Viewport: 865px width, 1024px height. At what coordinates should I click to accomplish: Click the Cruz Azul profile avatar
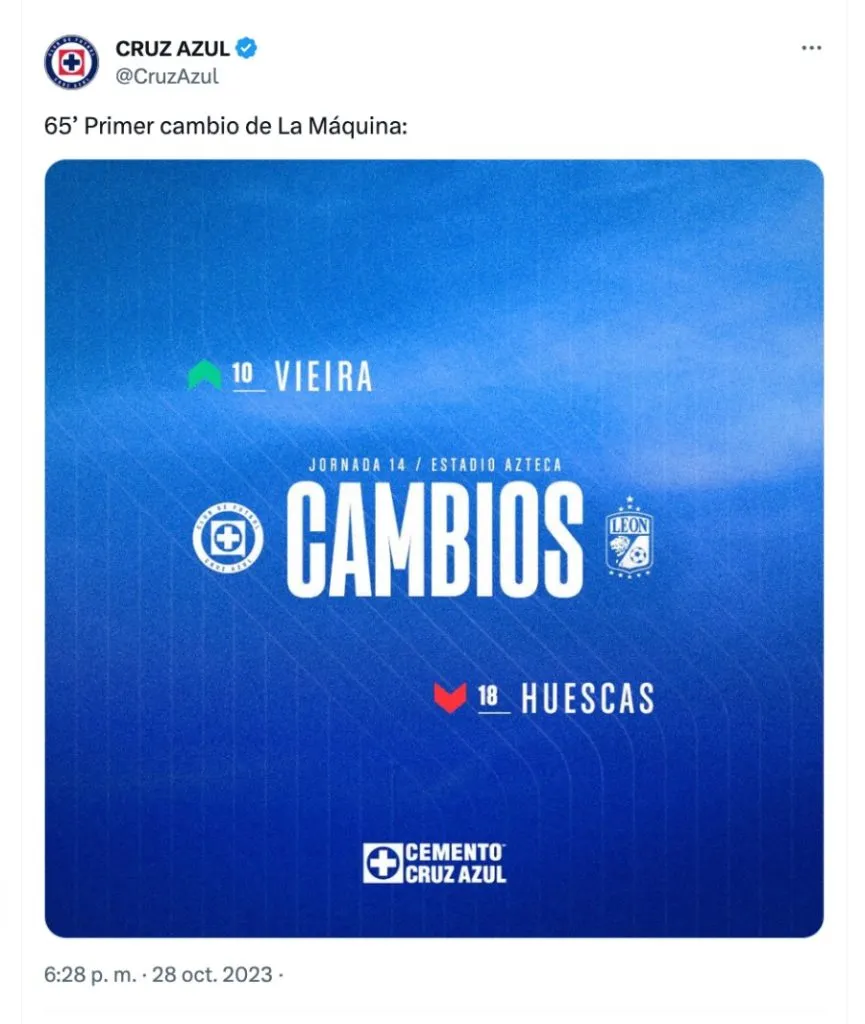coord(71,62)
